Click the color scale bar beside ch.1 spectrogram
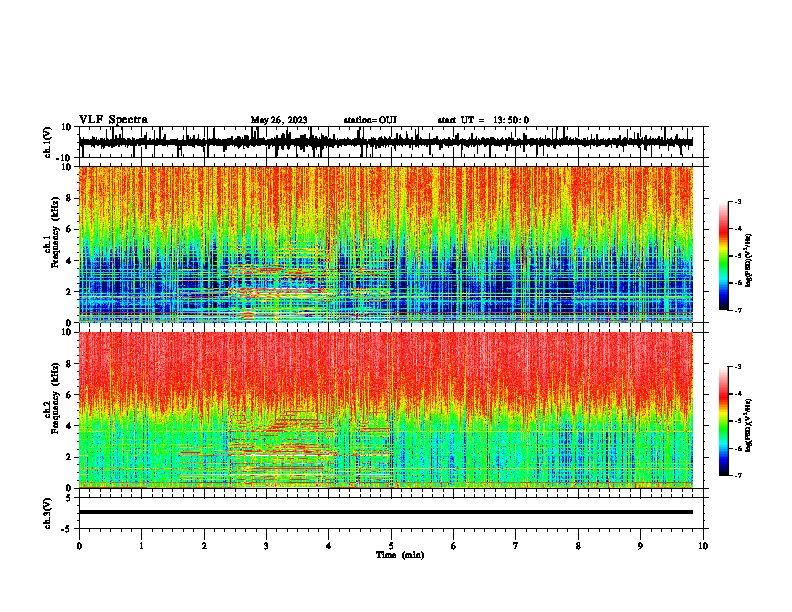Viewport: 792px width, 612px height. tap(724, 256)
